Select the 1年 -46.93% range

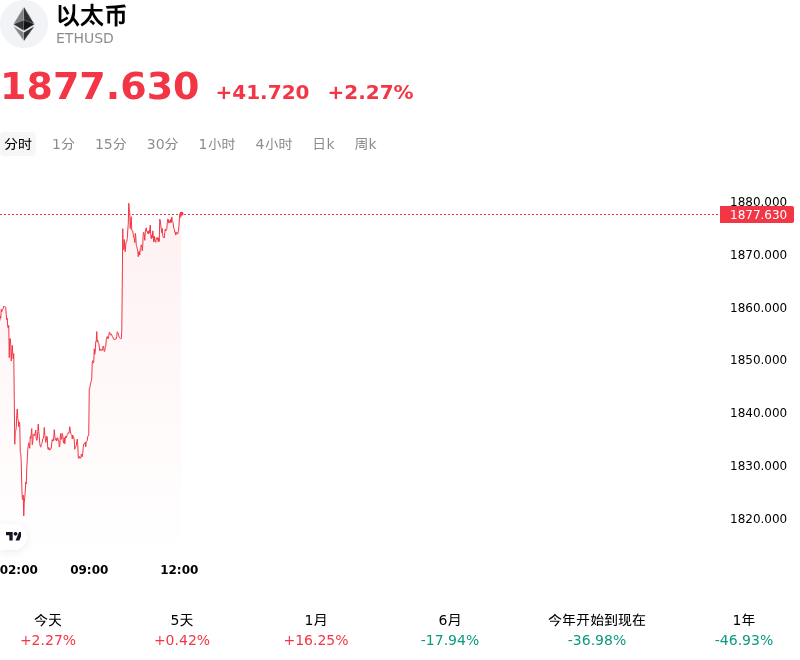[x=743, y=630]
